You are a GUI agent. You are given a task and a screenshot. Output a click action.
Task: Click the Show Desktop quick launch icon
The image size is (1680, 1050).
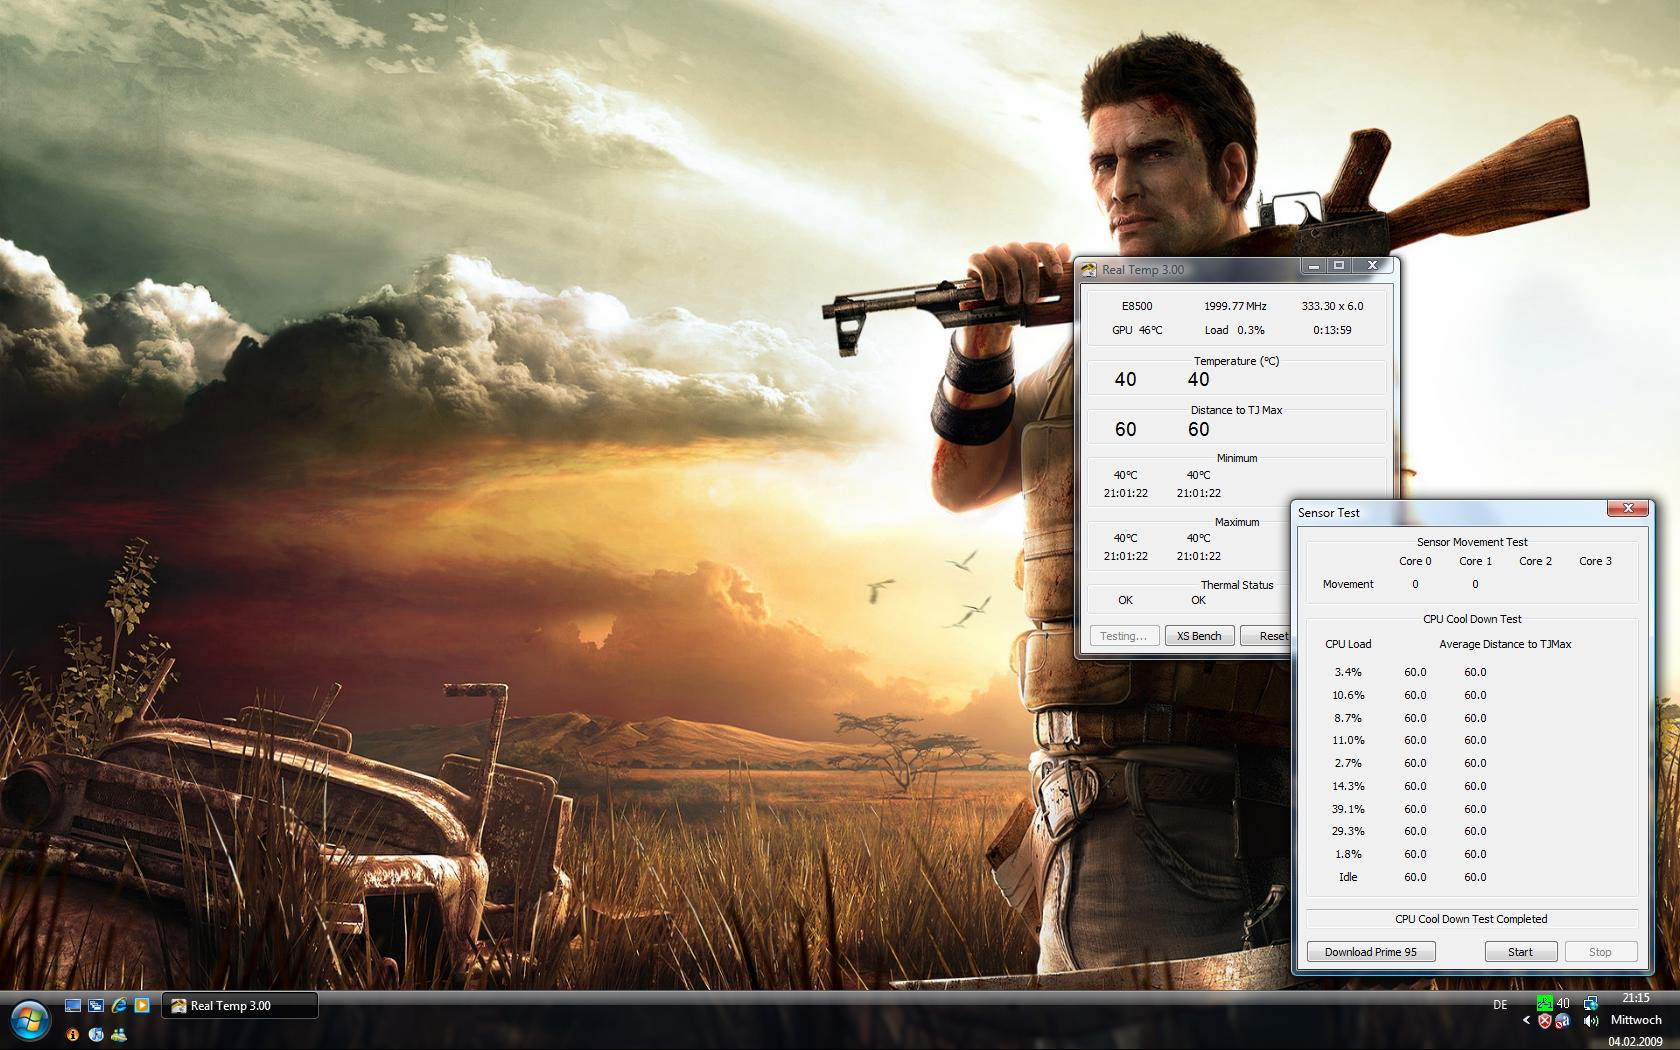[x=73, y=1005]
